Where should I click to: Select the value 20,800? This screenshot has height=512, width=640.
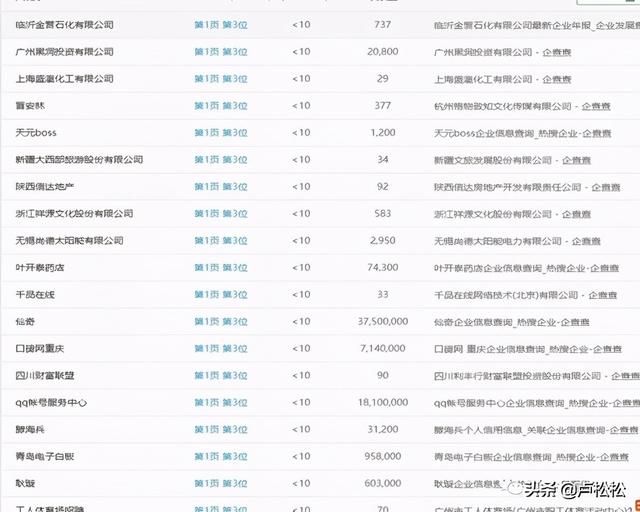[x=382, y=51]
